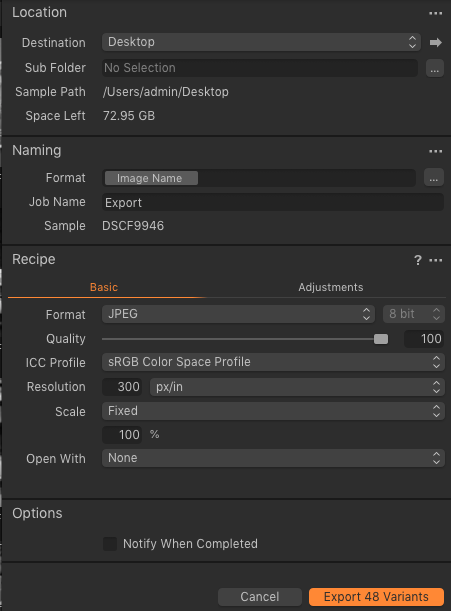
Task: Click the Export 48 Variants button
Action: point(376,597)
